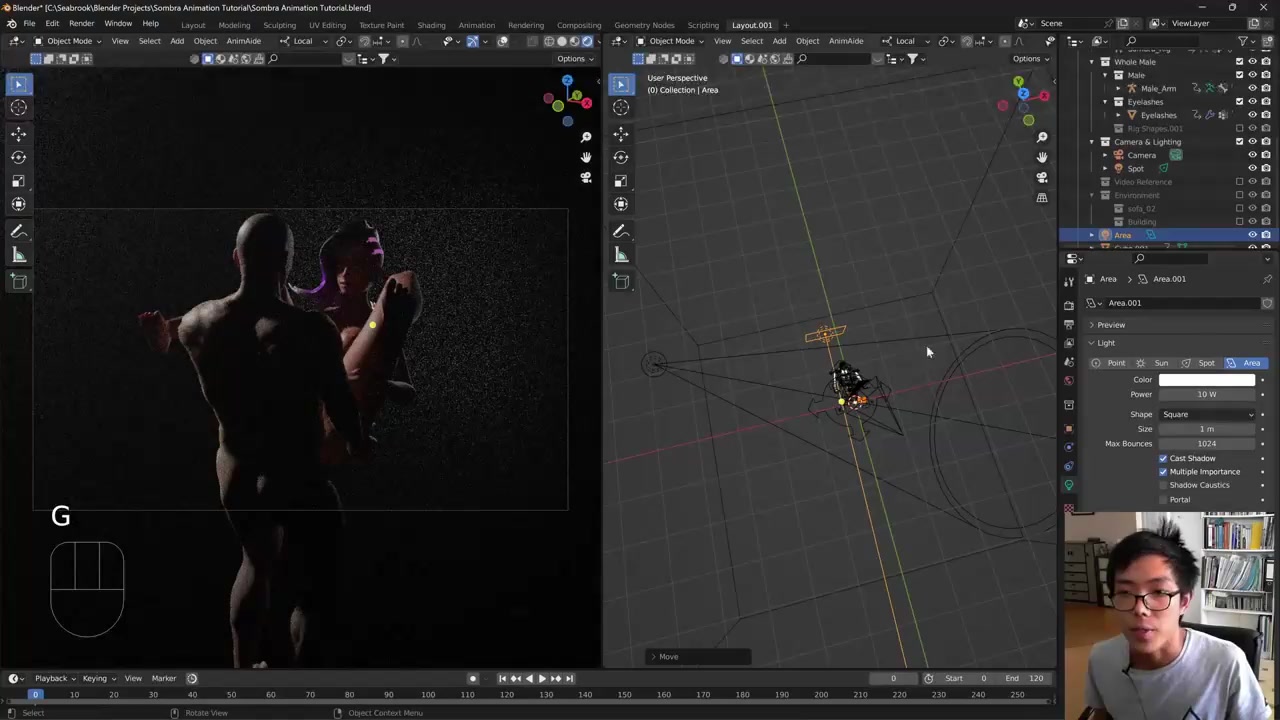Open Object Mode dropdown in left viewport
This screenshot has width=1280, height=720.
click(x=69, y=41)
